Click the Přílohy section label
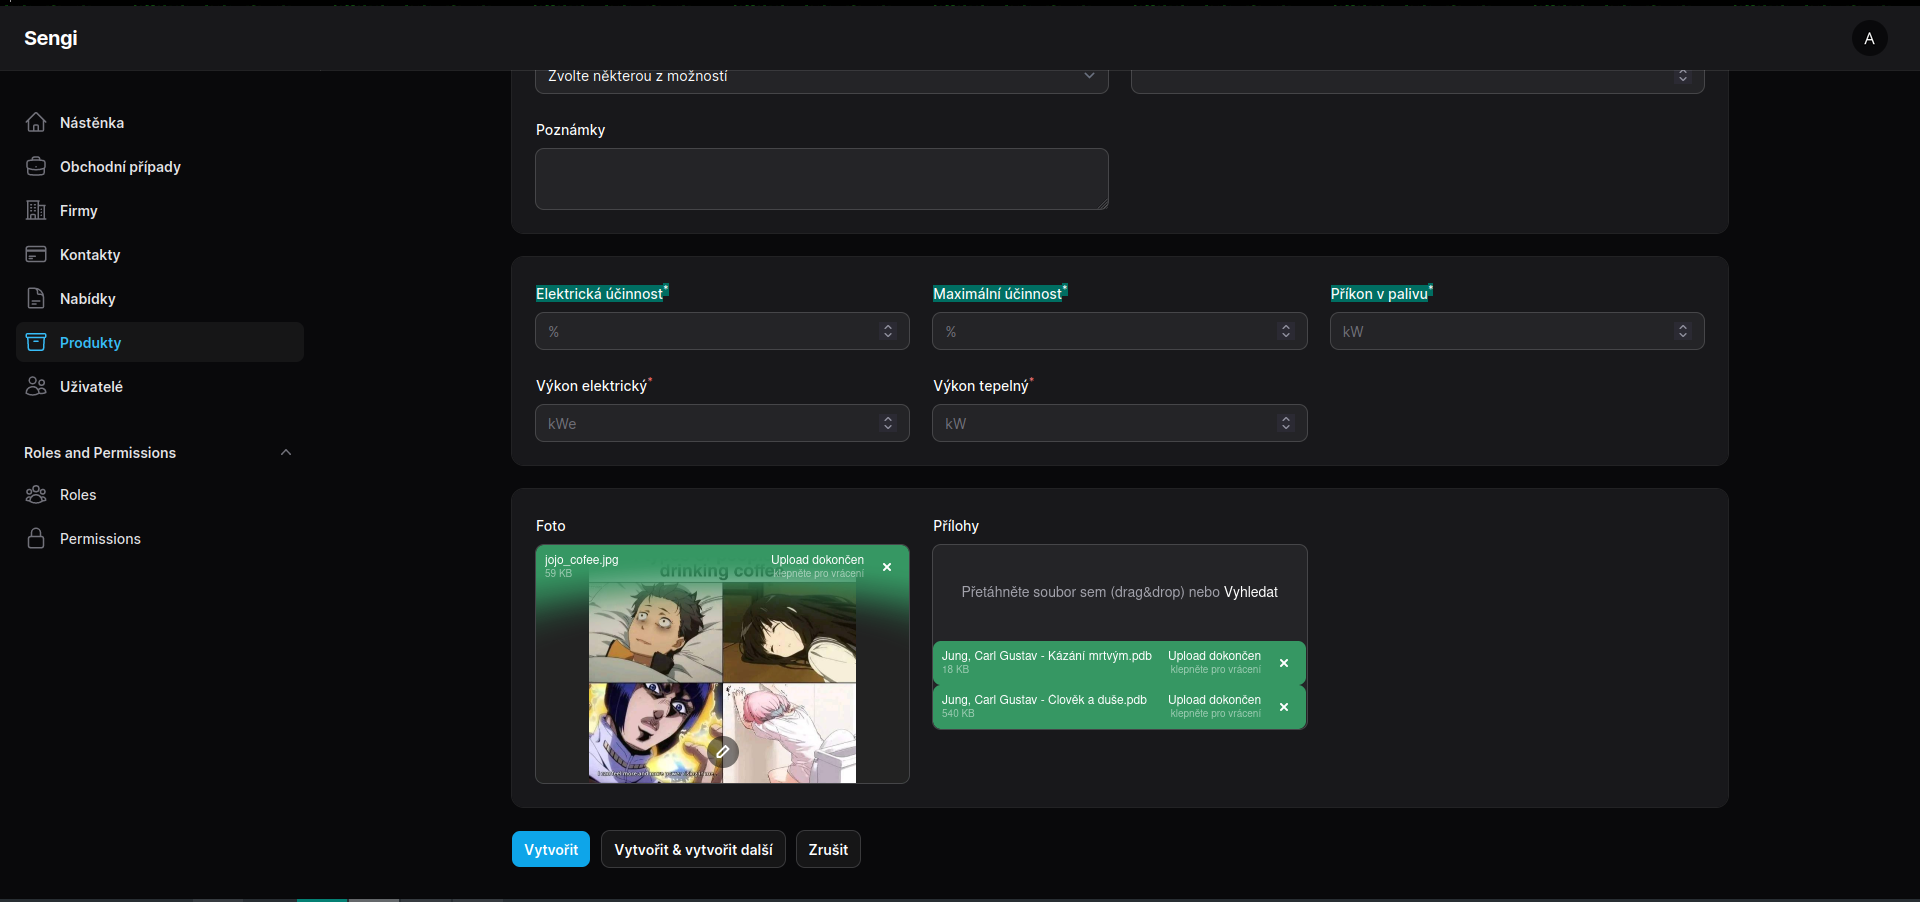The image size is (1920, 902). pos(956,526)
